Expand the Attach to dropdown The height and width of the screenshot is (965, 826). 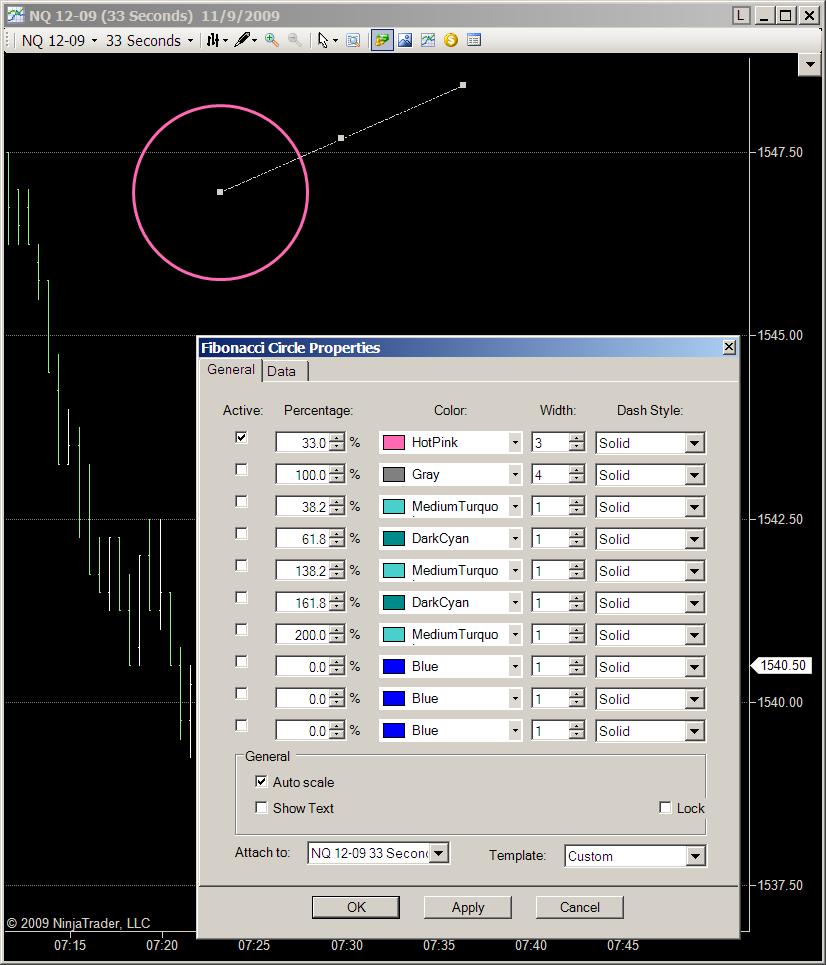pos(439,853)
